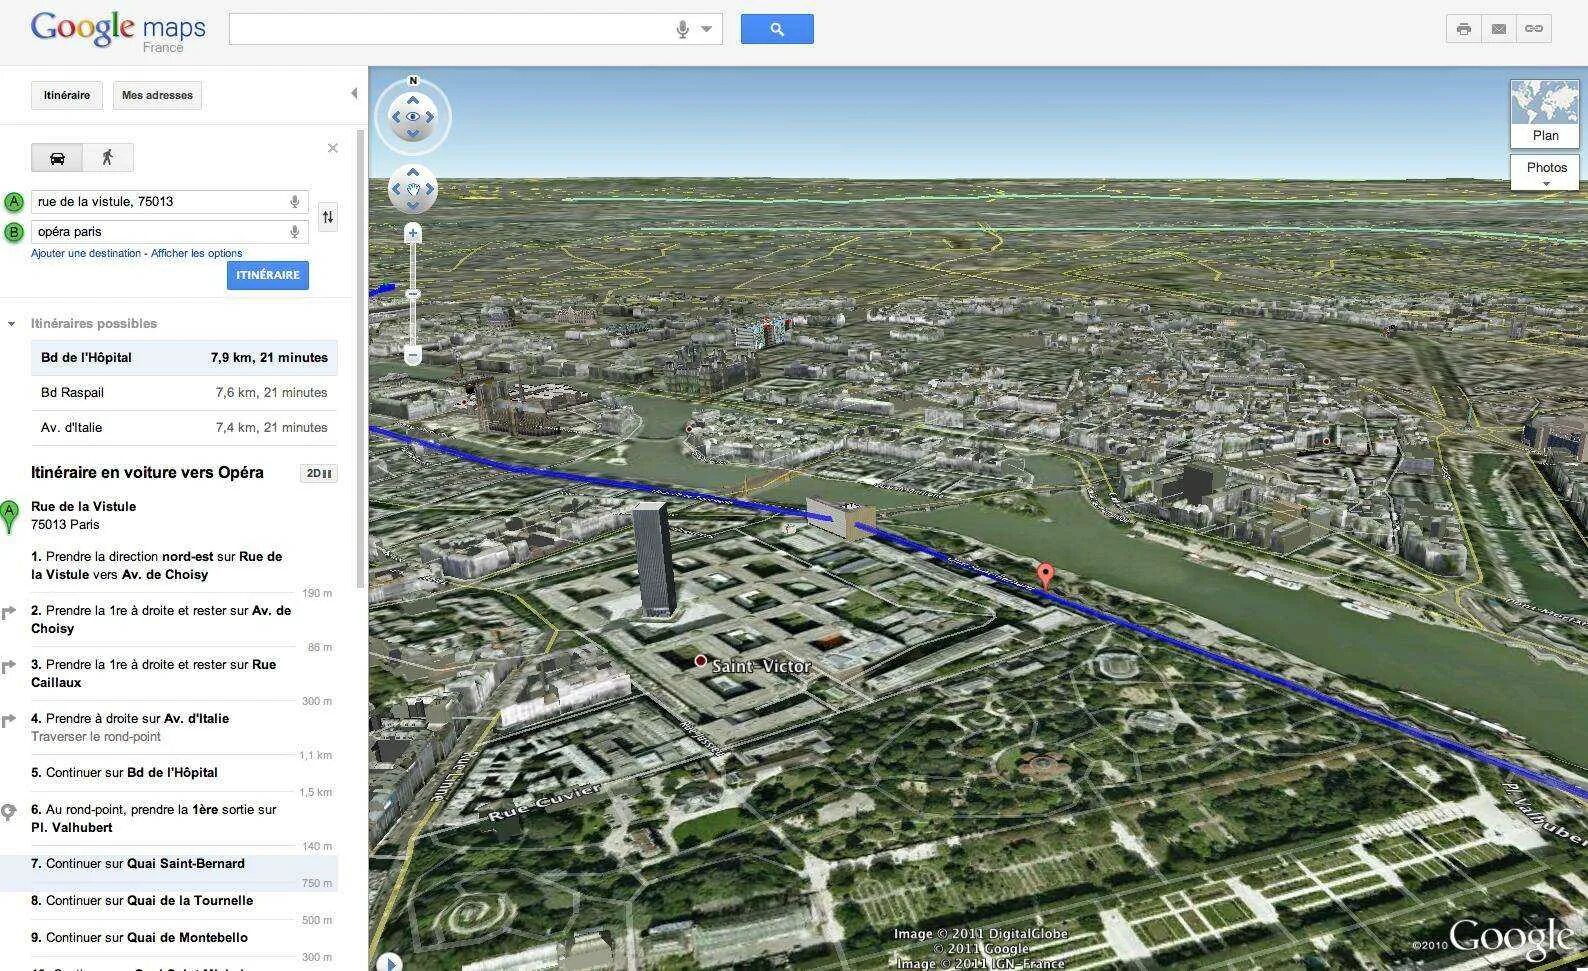Click the blue search button
This screenshot has width=1588, height=971.
(777, 29)
